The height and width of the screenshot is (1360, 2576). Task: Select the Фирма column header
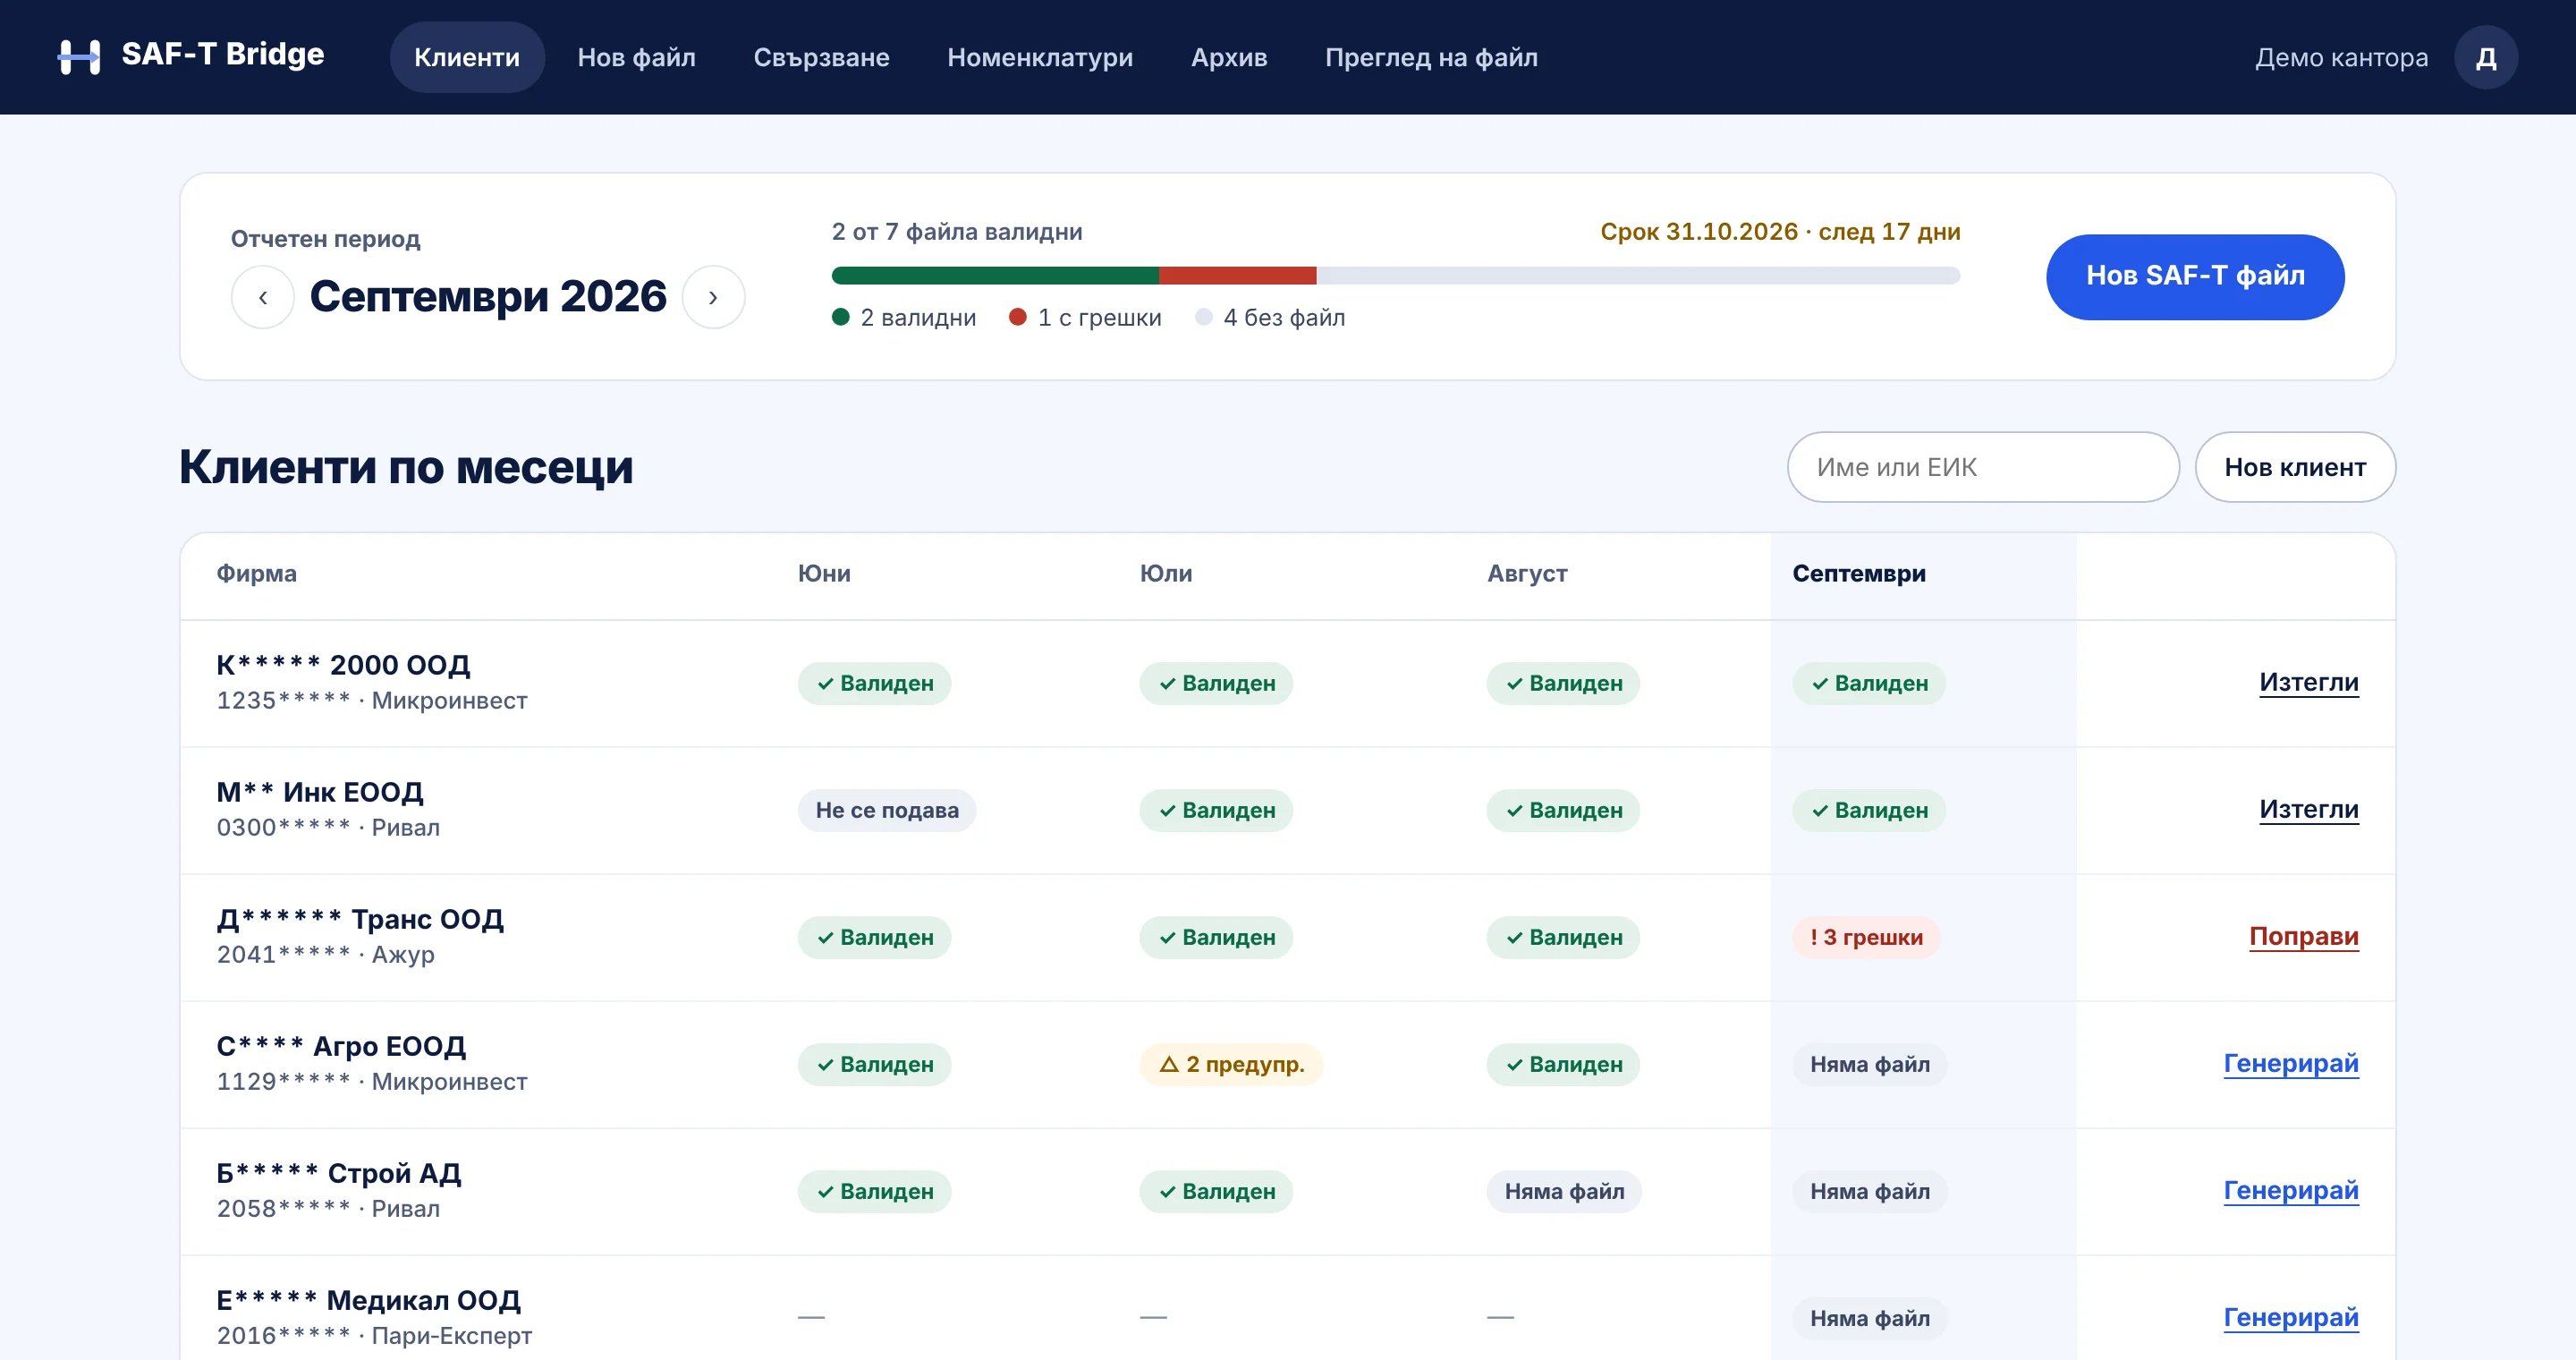pyautogui.click(x=256, y=573)
